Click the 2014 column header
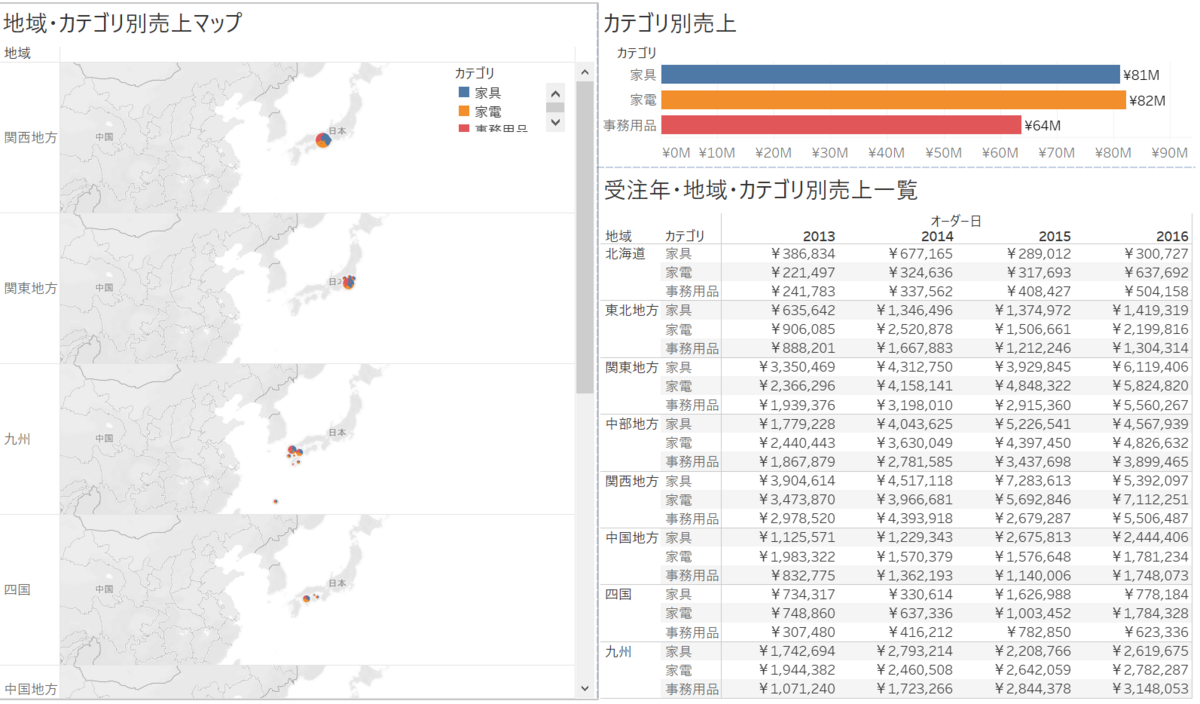 pyautogui.click(x=936, y=236)
